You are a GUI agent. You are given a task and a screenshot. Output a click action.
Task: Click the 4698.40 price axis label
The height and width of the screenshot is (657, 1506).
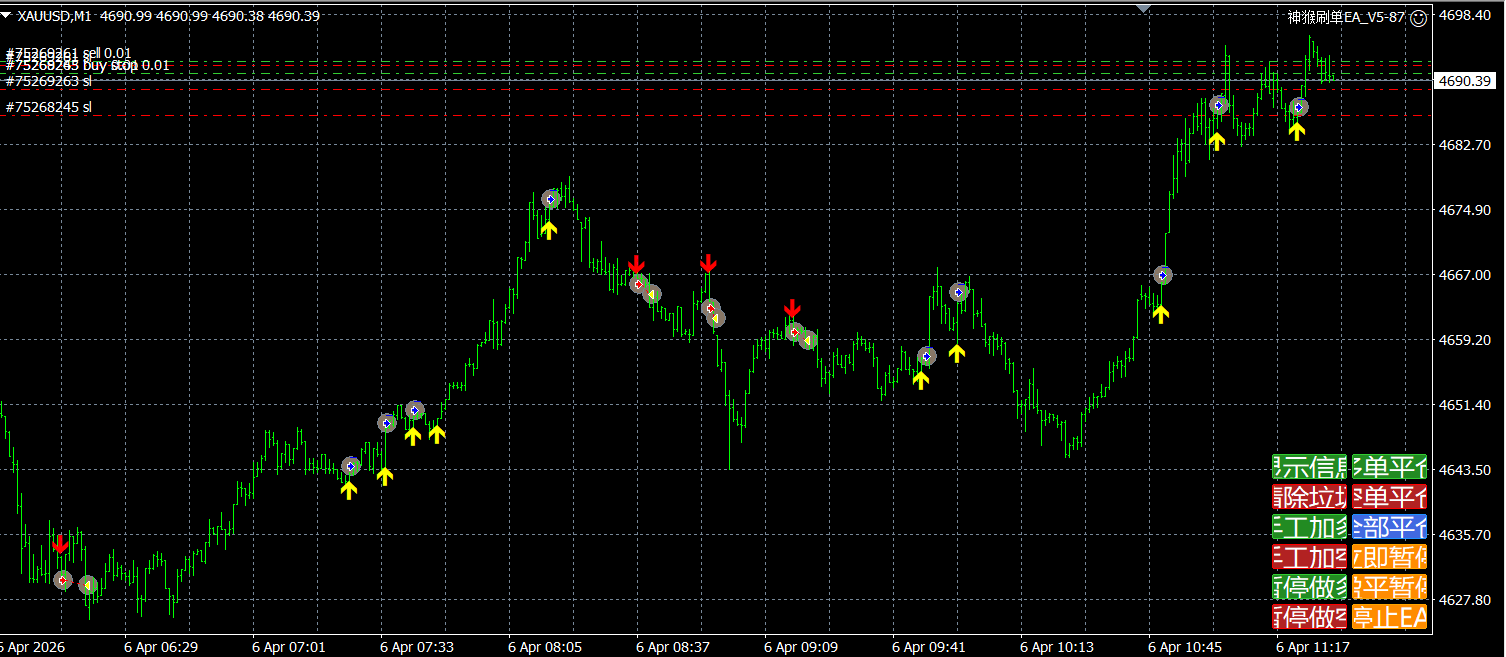(x=1464, y=15)
